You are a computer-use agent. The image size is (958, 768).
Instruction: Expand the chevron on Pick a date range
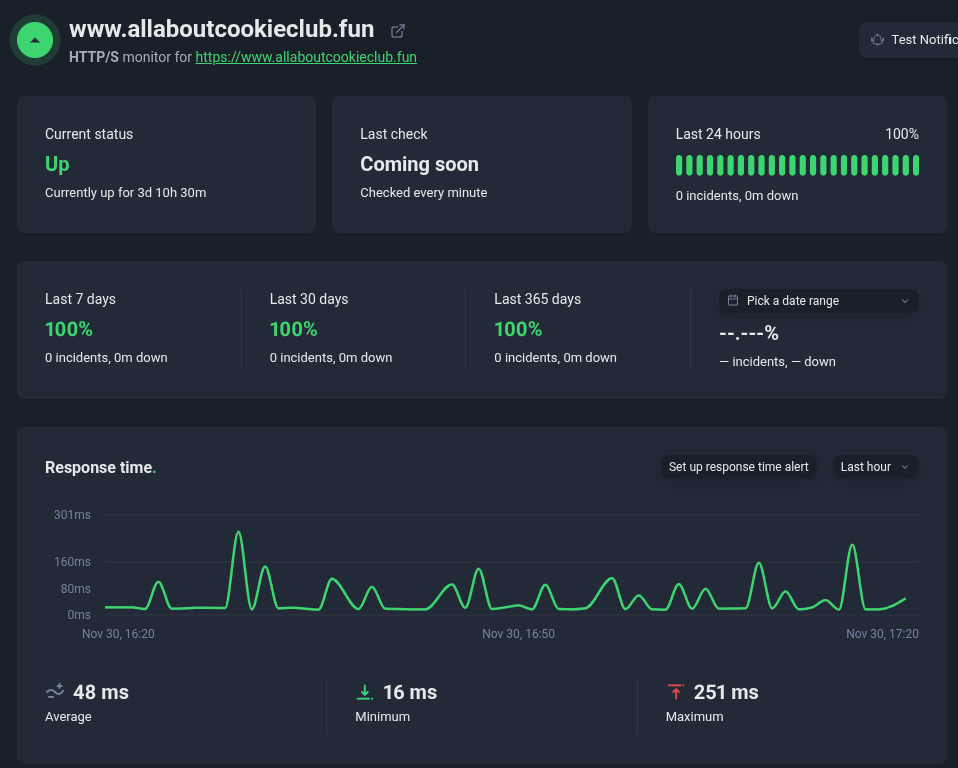tap(905, 300)
